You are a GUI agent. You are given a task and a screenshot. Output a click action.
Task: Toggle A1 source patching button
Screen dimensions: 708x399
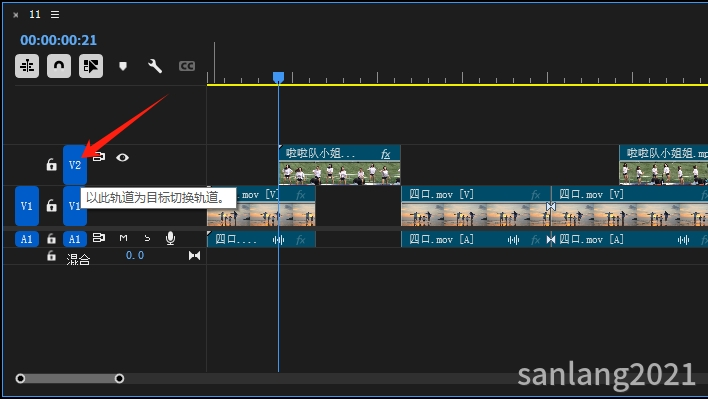point(27,239)
